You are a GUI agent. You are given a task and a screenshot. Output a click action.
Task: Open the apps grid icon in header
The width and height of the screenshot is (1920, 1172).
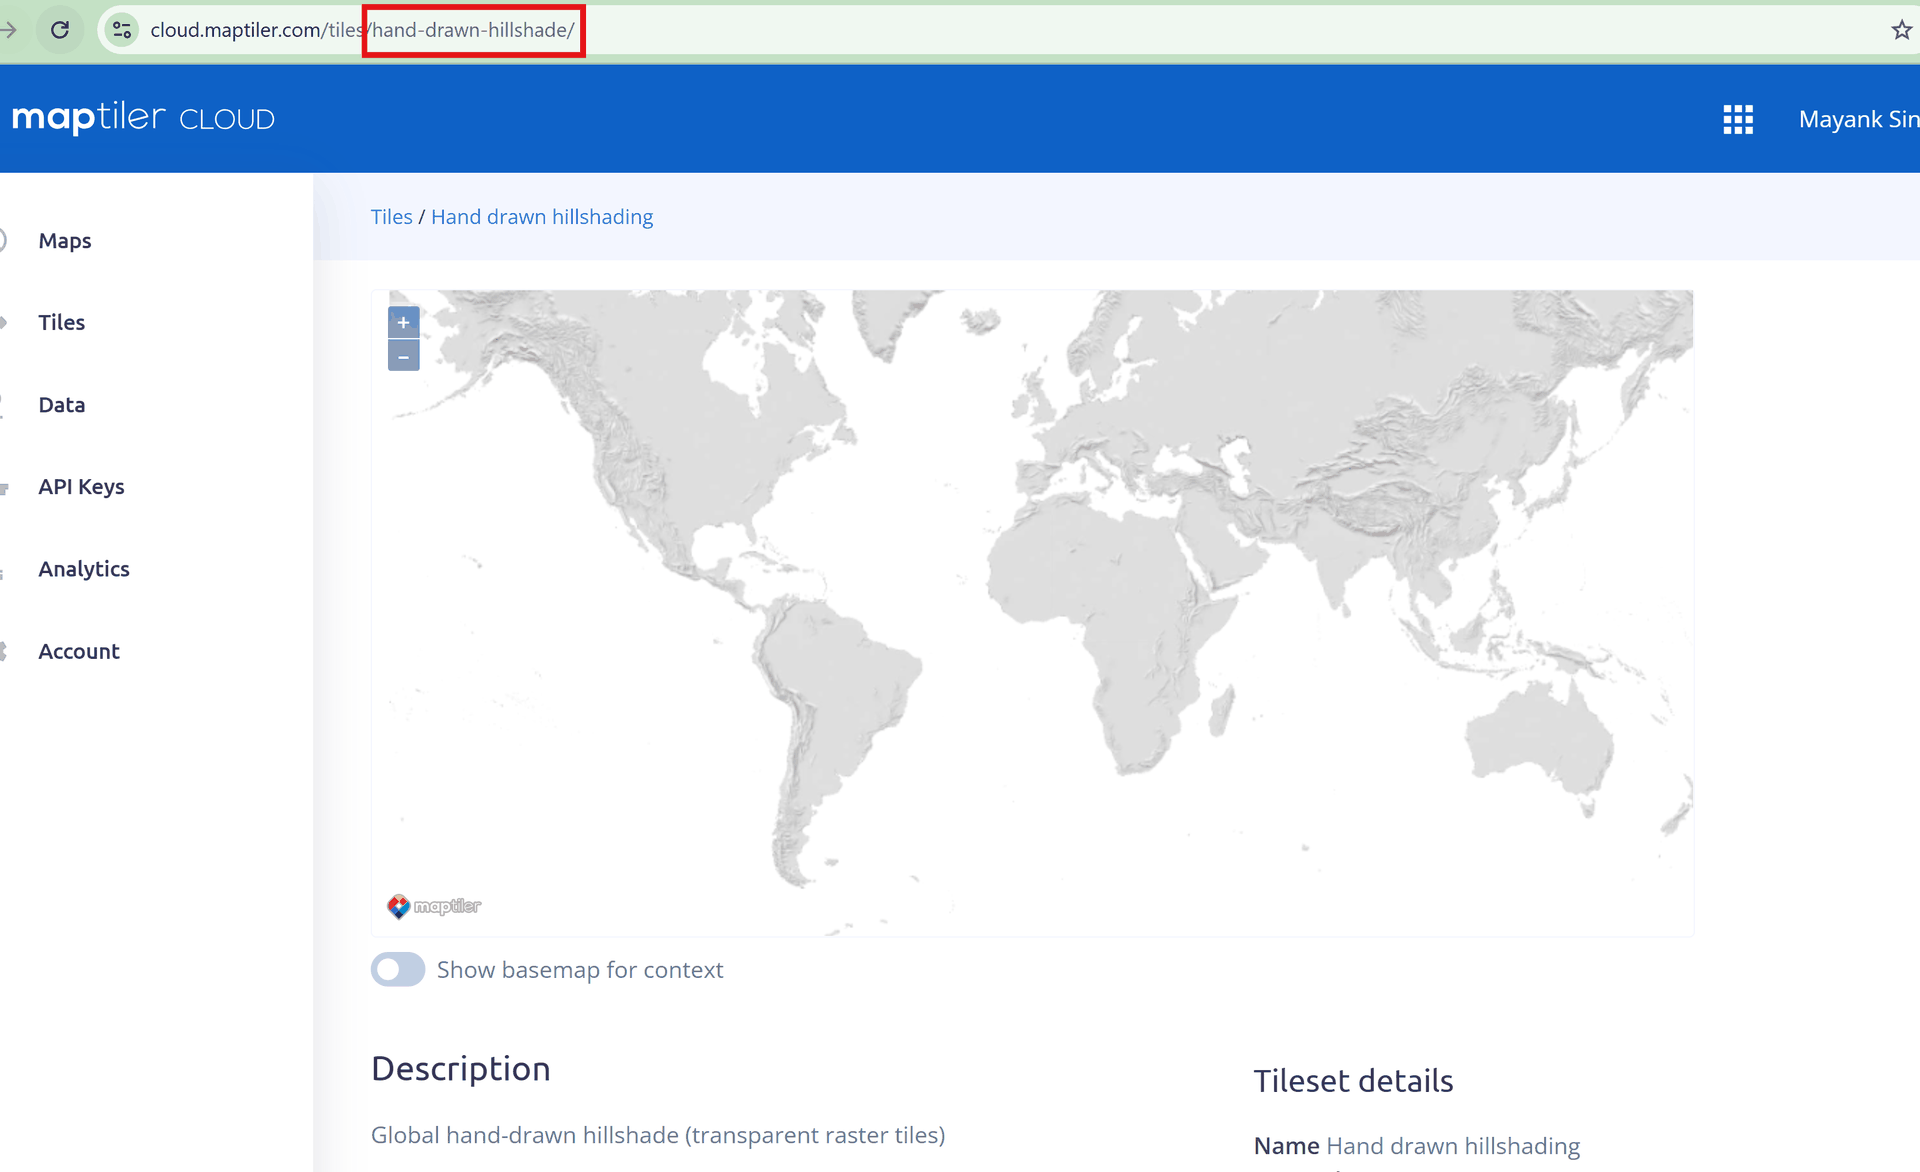tap(1738, 119)
